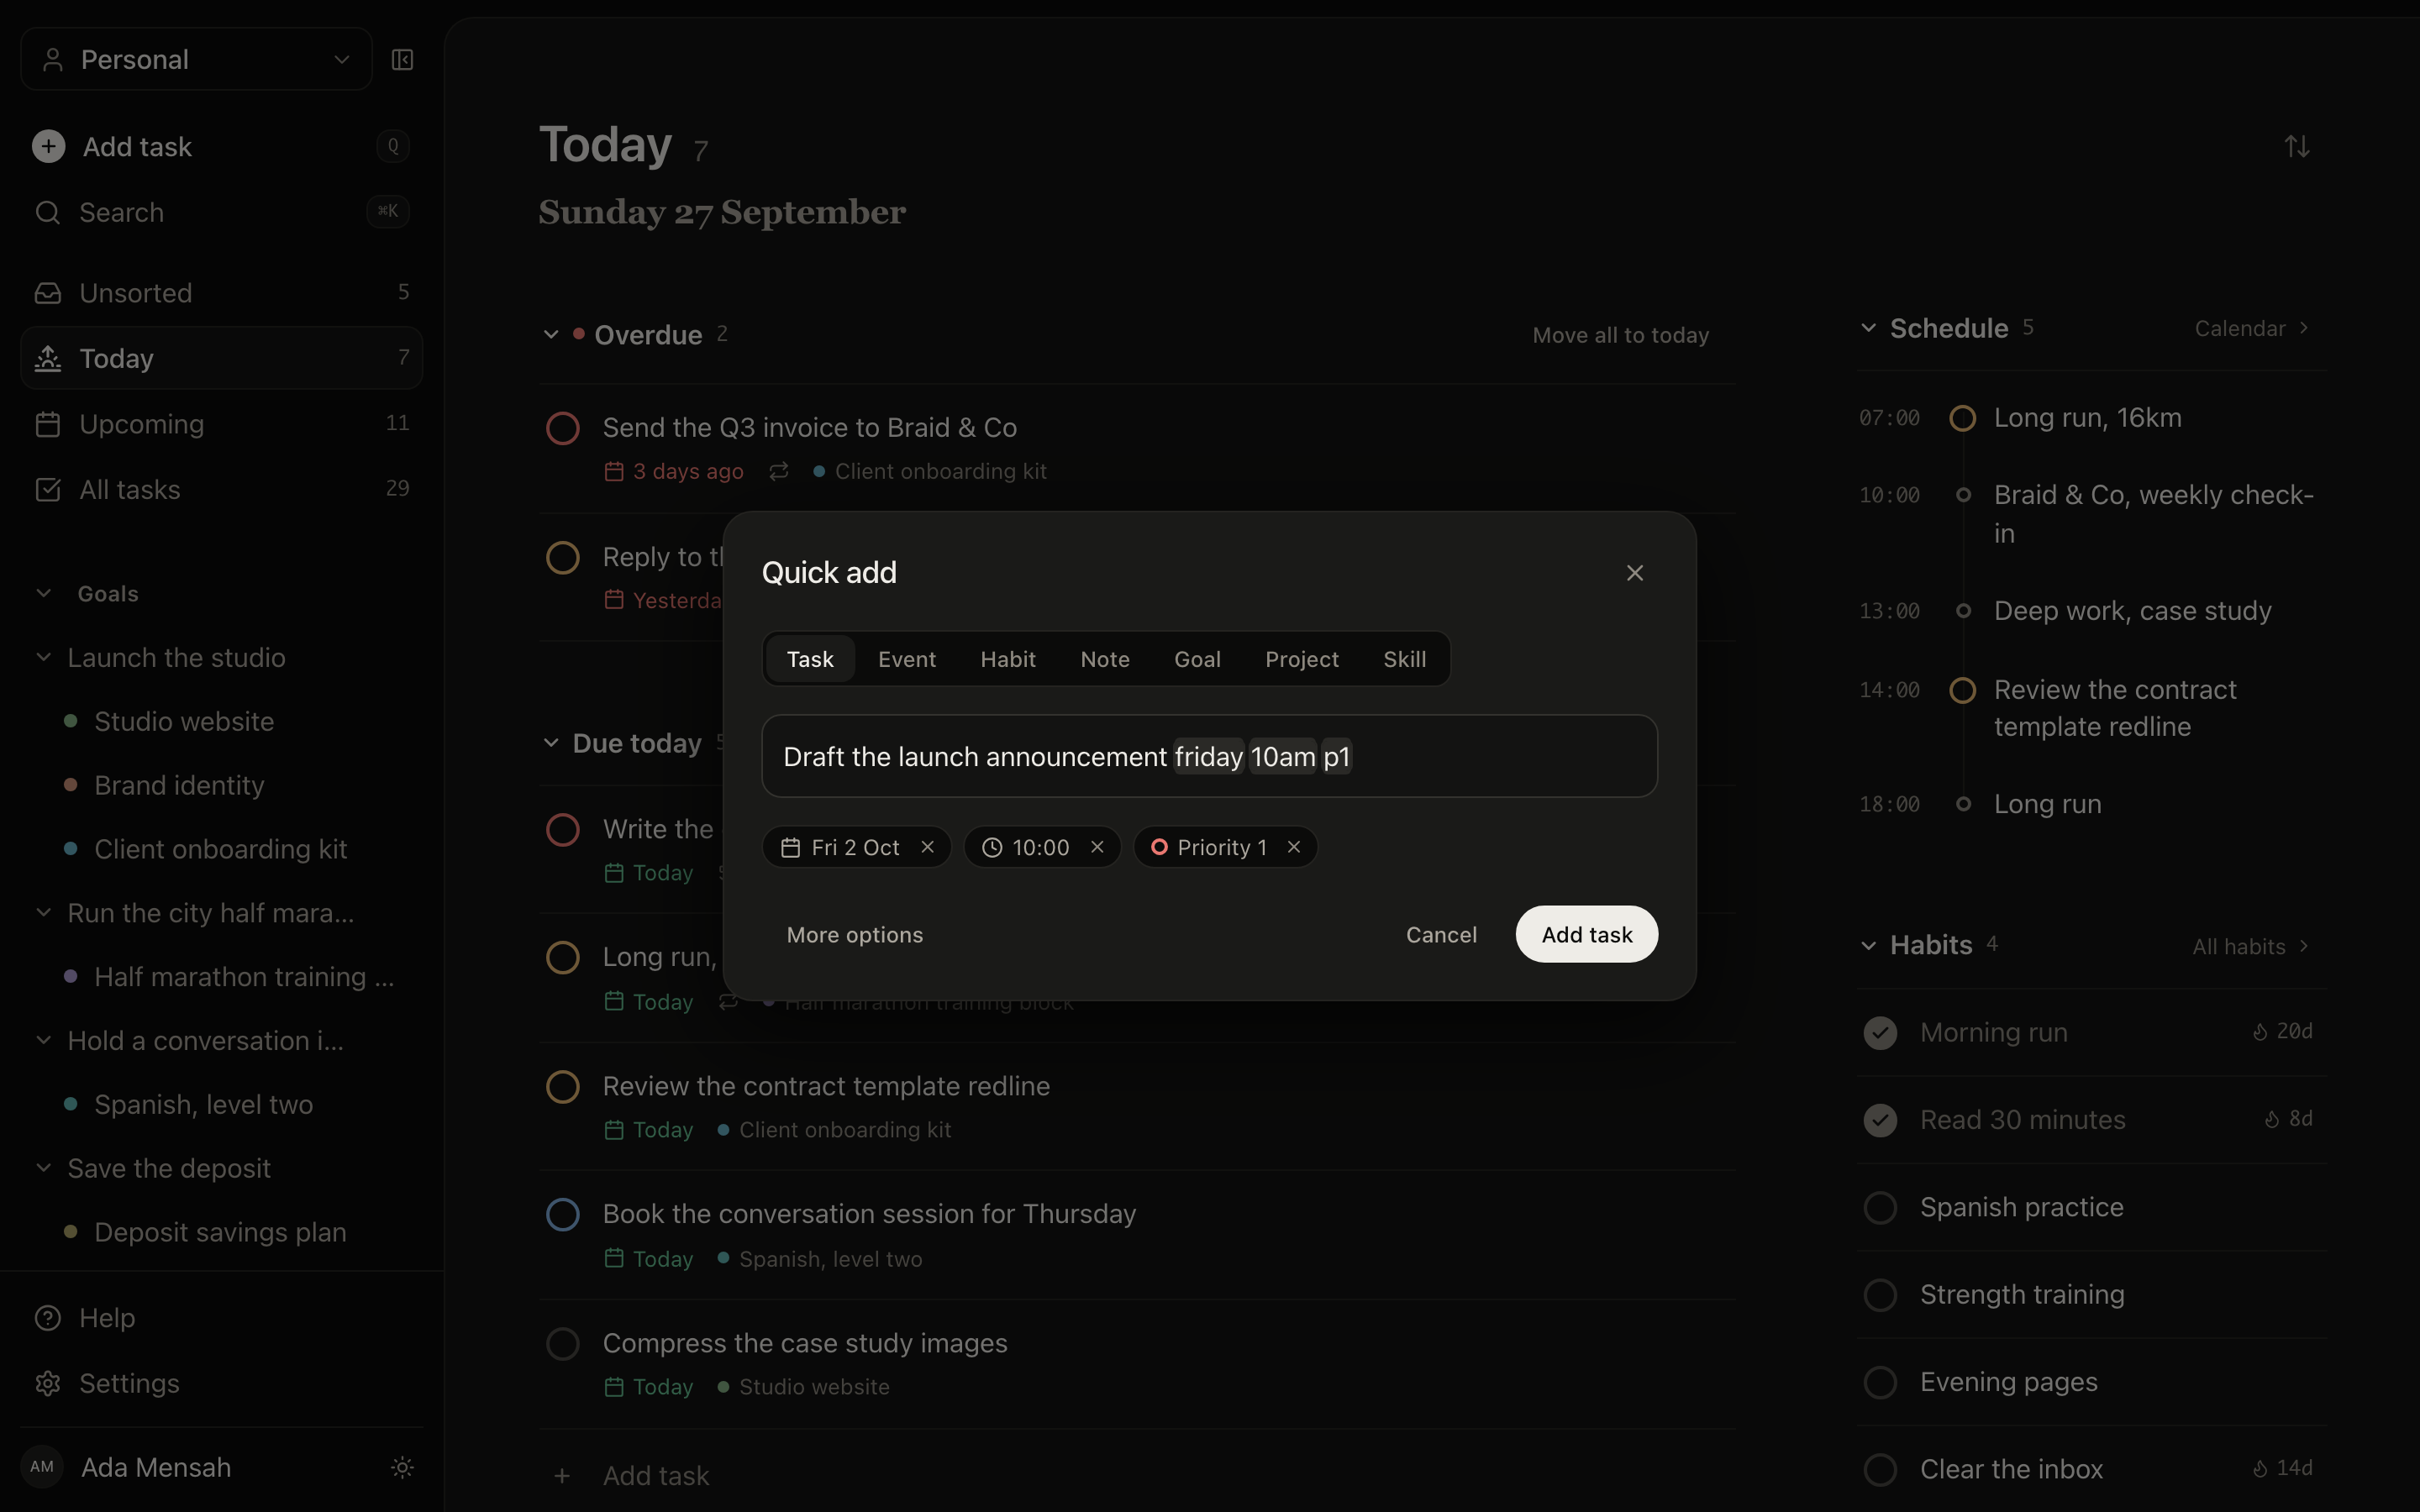The width and height of the screenshot is (2420, 1512).
Task: Collapse the Habits panel
Action: point(1868,945)
